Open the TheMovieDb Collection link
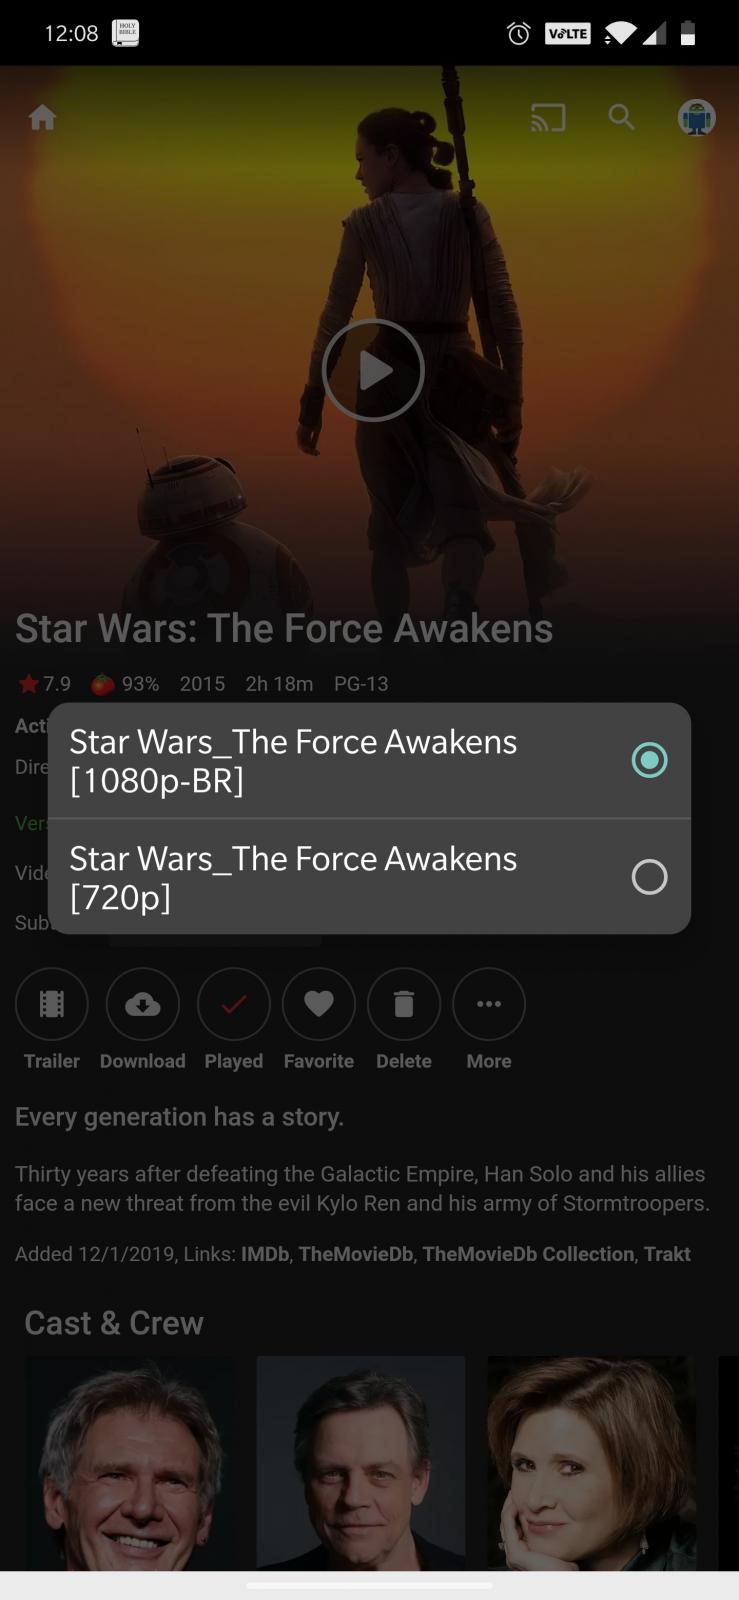Viewport: 739px width, 1600px height. pos(528,1254)
